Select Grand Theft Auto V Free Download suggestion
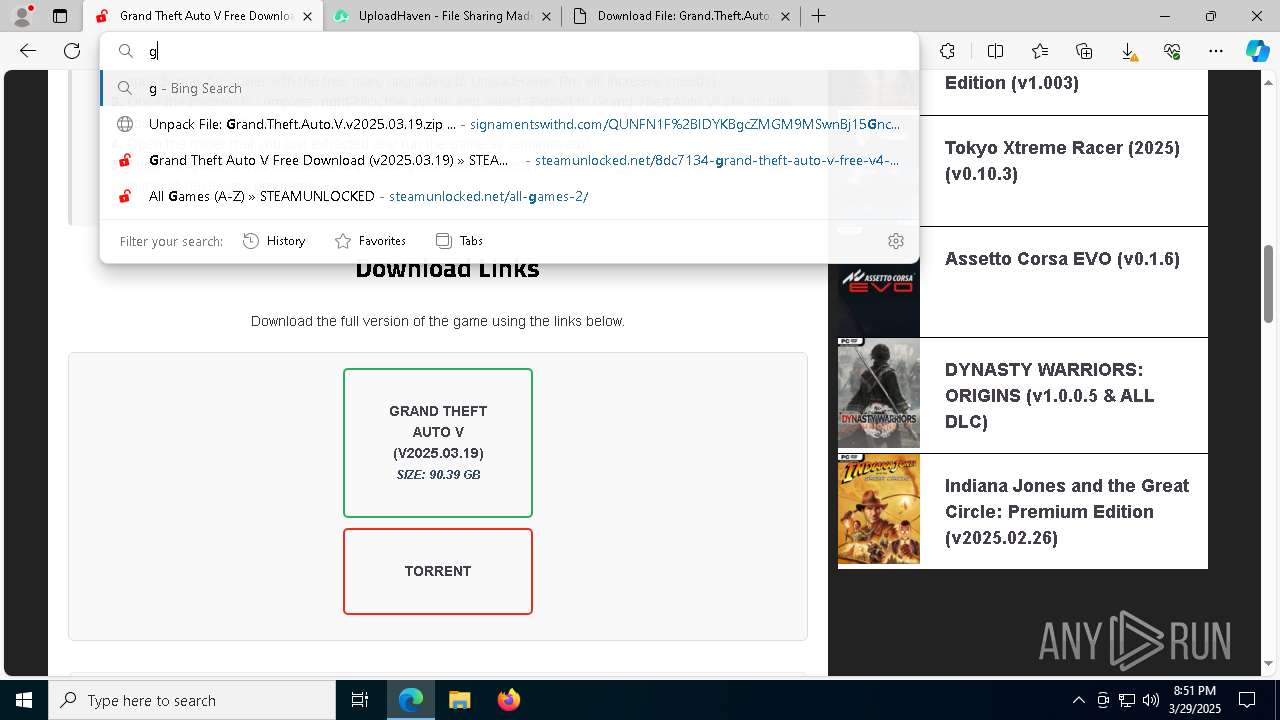Viewport: 1280px width, 720px height. (509, 160)
